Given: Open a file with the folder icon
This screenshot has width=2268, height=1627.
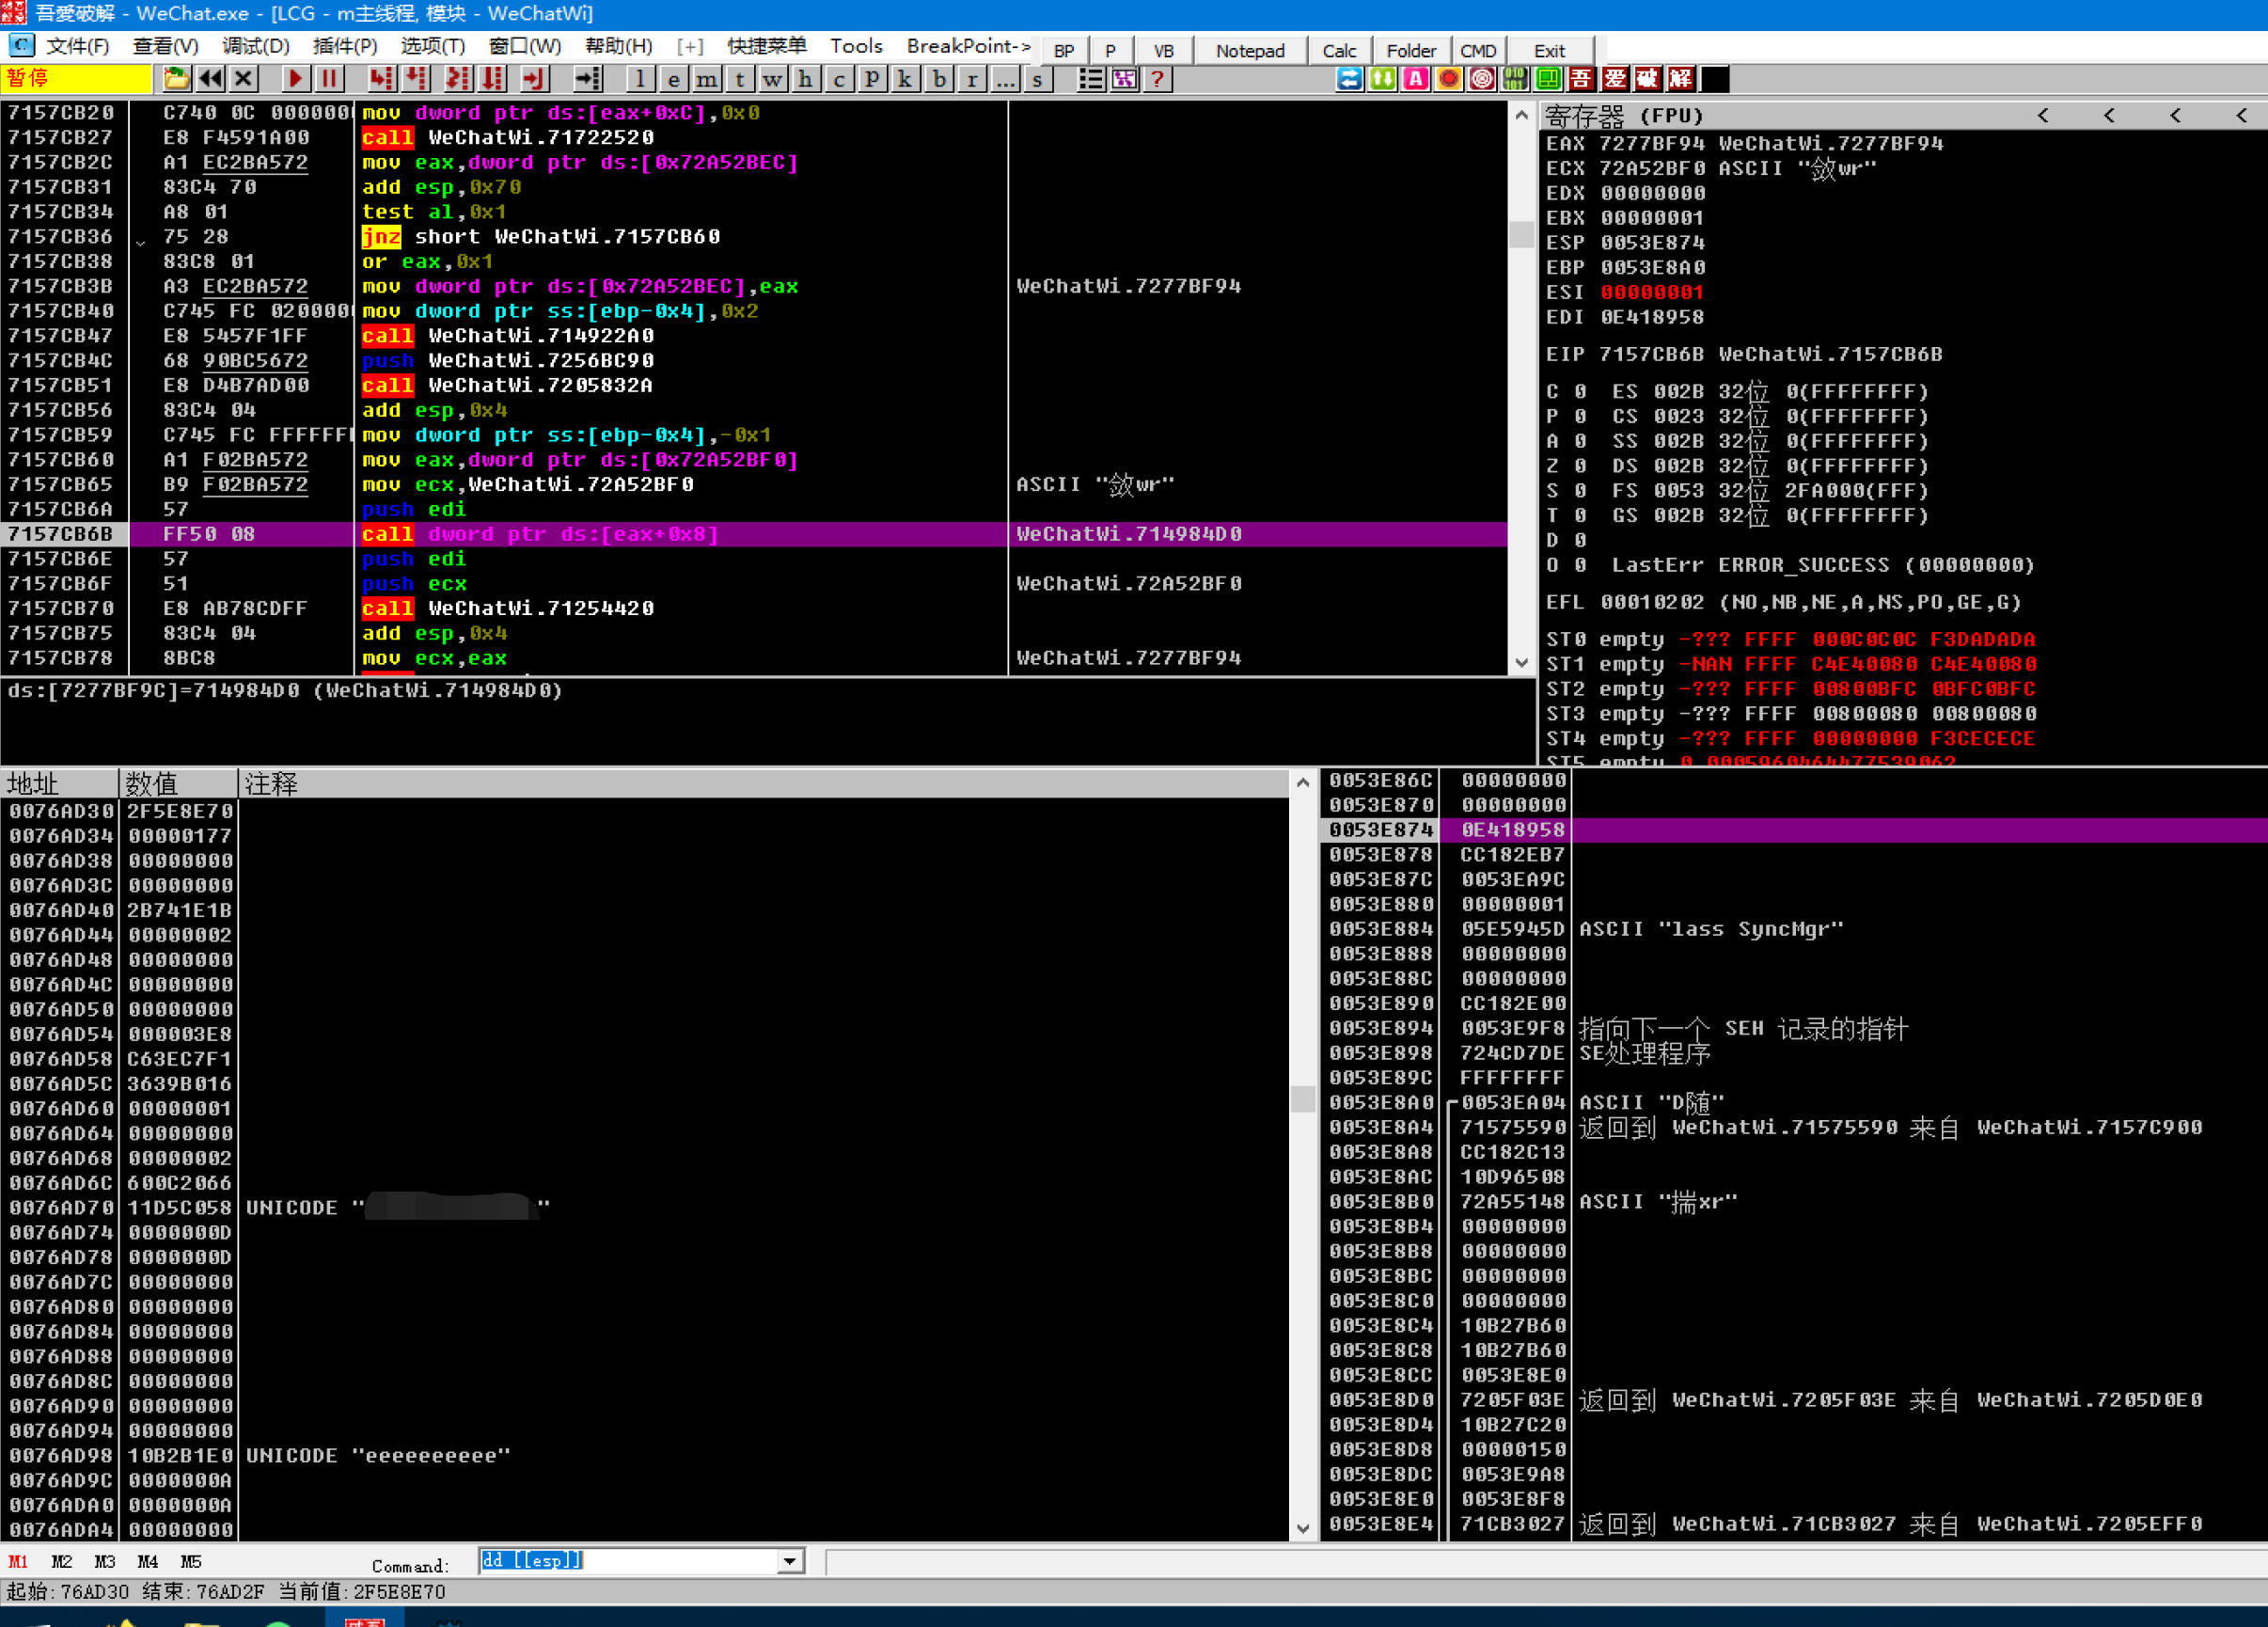Looking at the screenshot, I should click(x=176, y=79).
